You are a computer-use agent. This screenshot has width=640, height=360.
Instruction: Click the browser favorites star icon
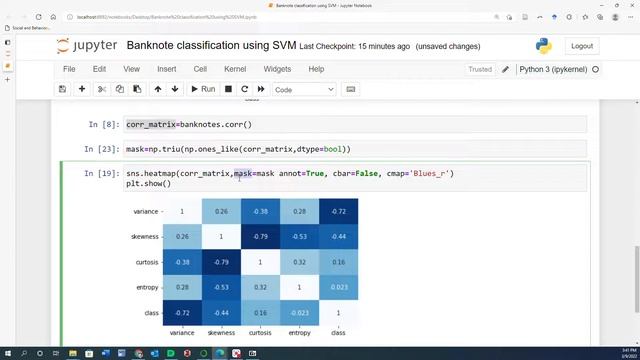pos(585,17)
